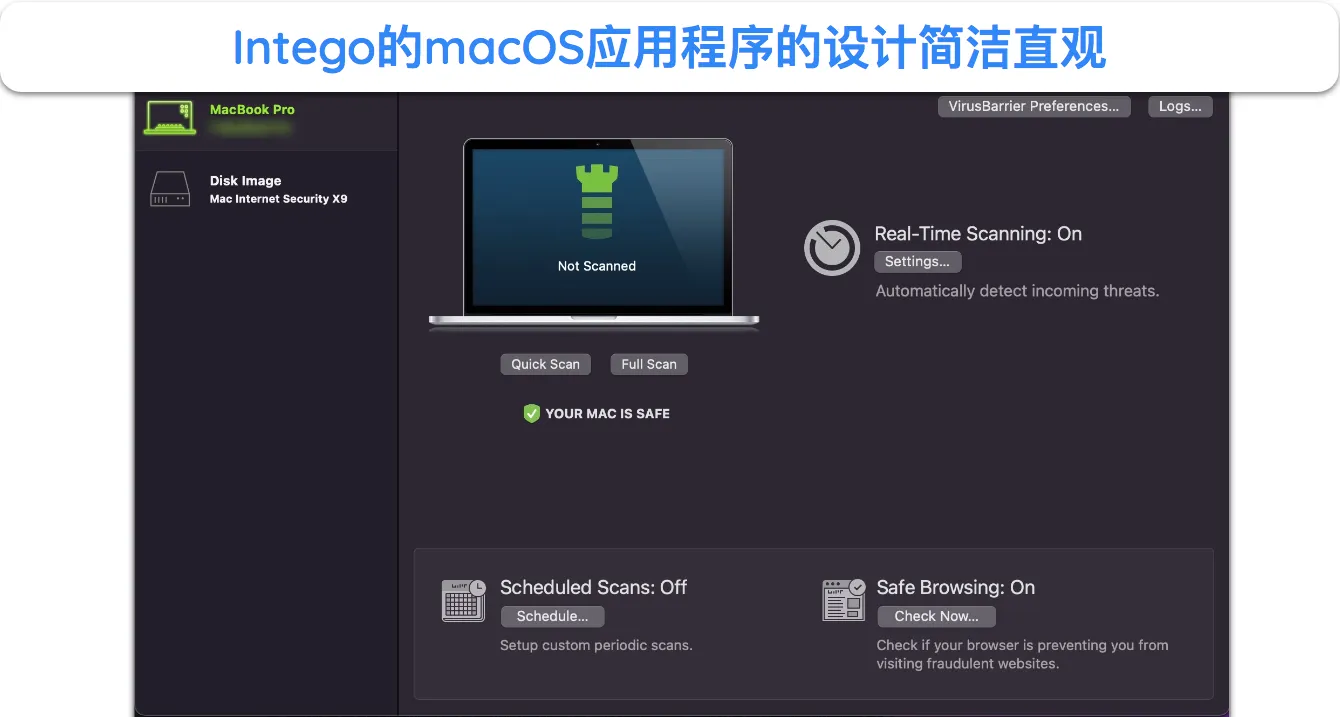Click the Real-Time Scanning: On heading

(978, 234)
